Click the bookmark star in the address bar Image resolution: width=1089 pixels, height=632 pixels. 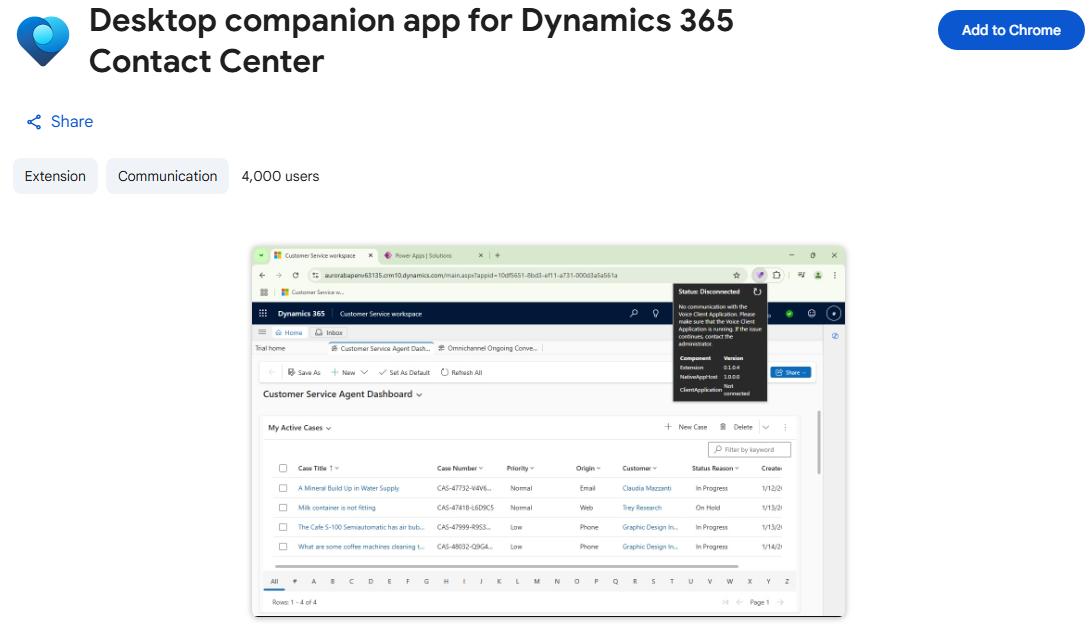736,275
